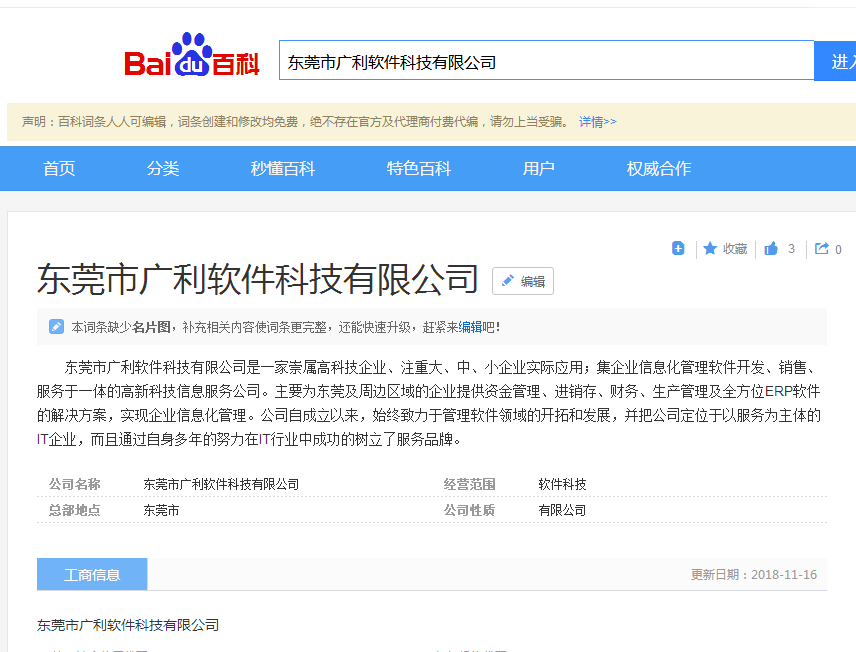Click the 有限公司 company type value
Image resolution: width=856 pixels, height=652 pixels.
(562, 510)
